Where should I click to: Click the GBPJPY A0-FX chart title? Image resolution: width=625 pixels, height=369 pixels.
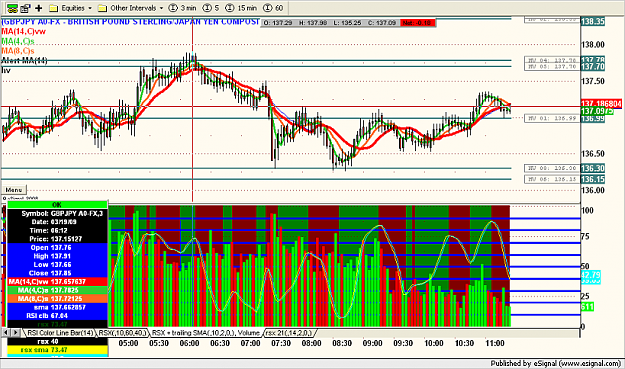tap(130, 22)
